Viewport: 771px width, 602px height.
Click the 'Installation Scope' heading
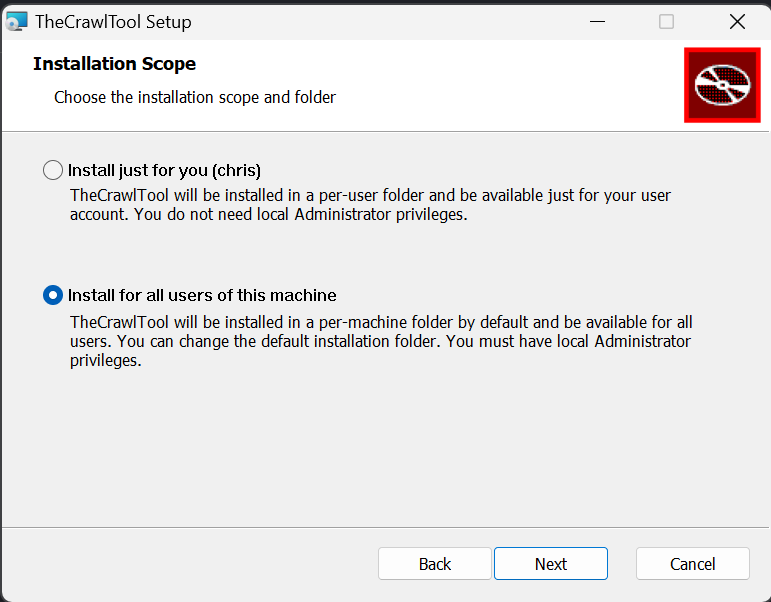(x=114, y=64)
